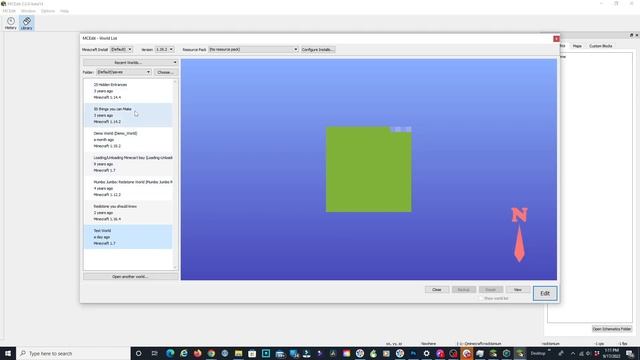Image resolution: width=640 pixels, height=360 pixels.
Task: Float the Library panel with undock icon
Action: point(631,36)
